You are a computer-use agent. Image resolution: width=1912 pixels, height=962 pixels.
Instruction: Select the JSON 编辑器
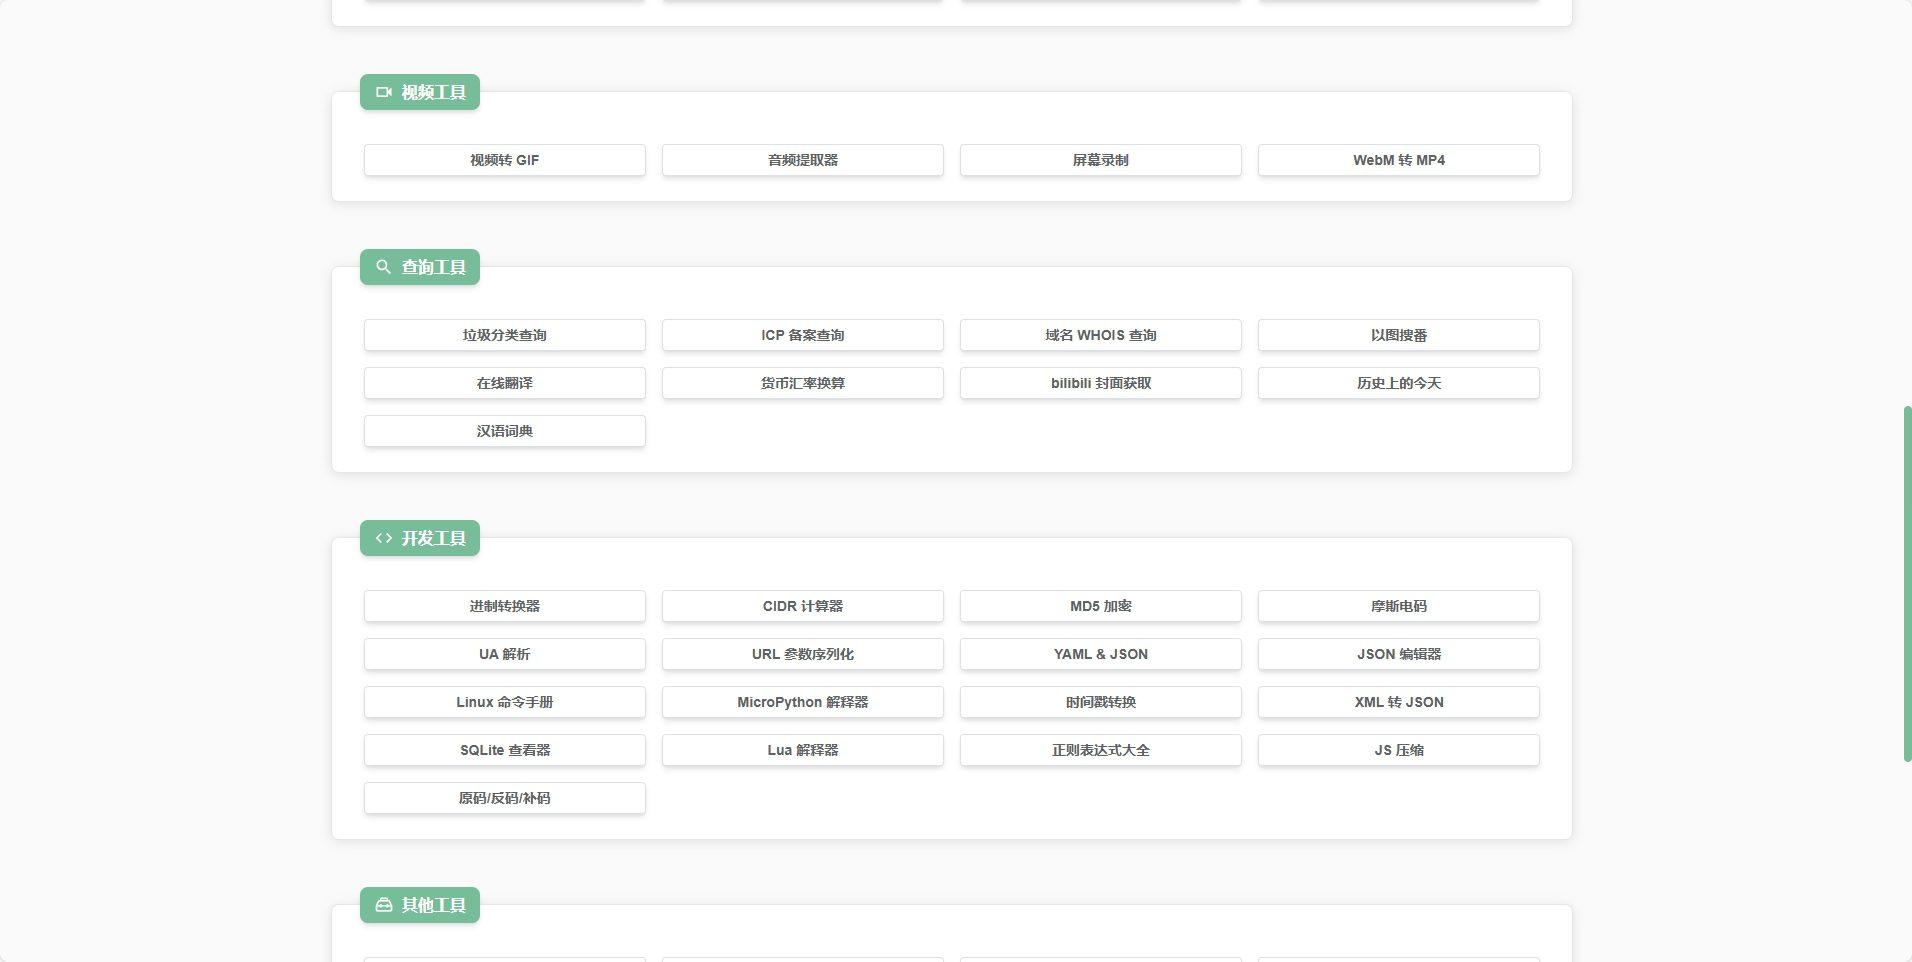pos(1398,654)
